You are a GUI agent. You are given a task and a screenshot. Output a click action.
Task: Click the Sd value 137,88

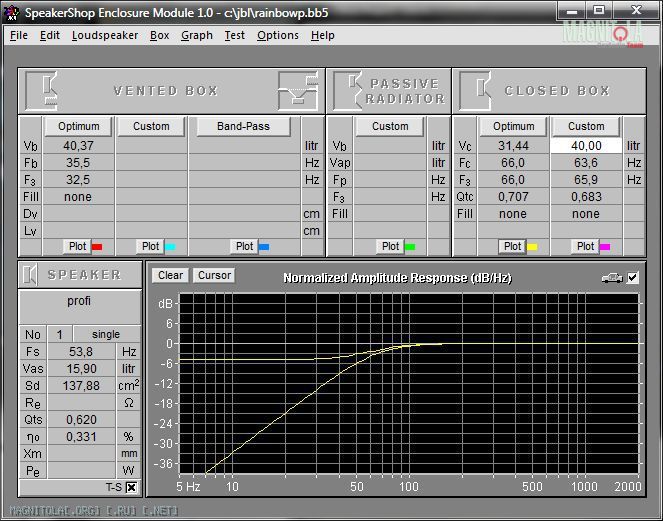click(x=81, y=386)
